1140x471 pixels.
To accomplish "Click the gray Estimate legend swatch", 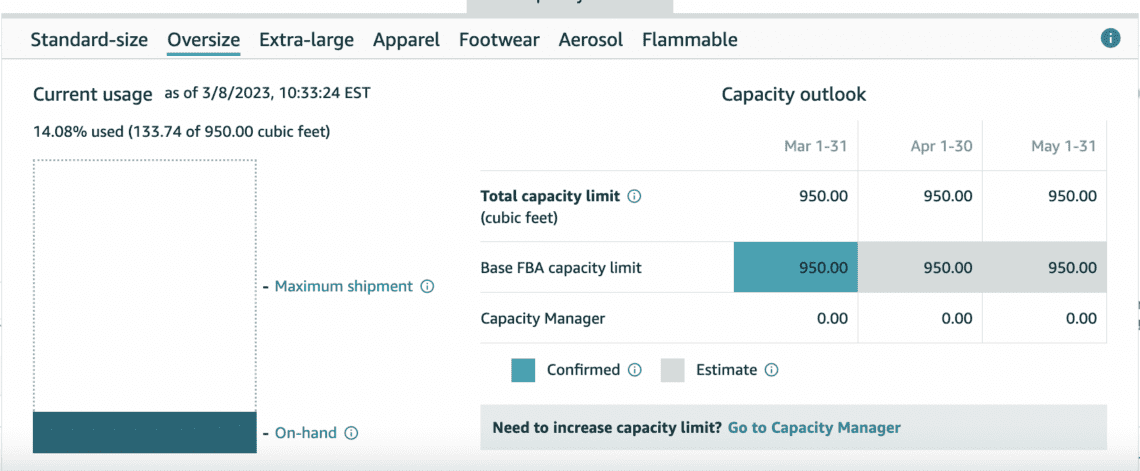I will 672,370.
